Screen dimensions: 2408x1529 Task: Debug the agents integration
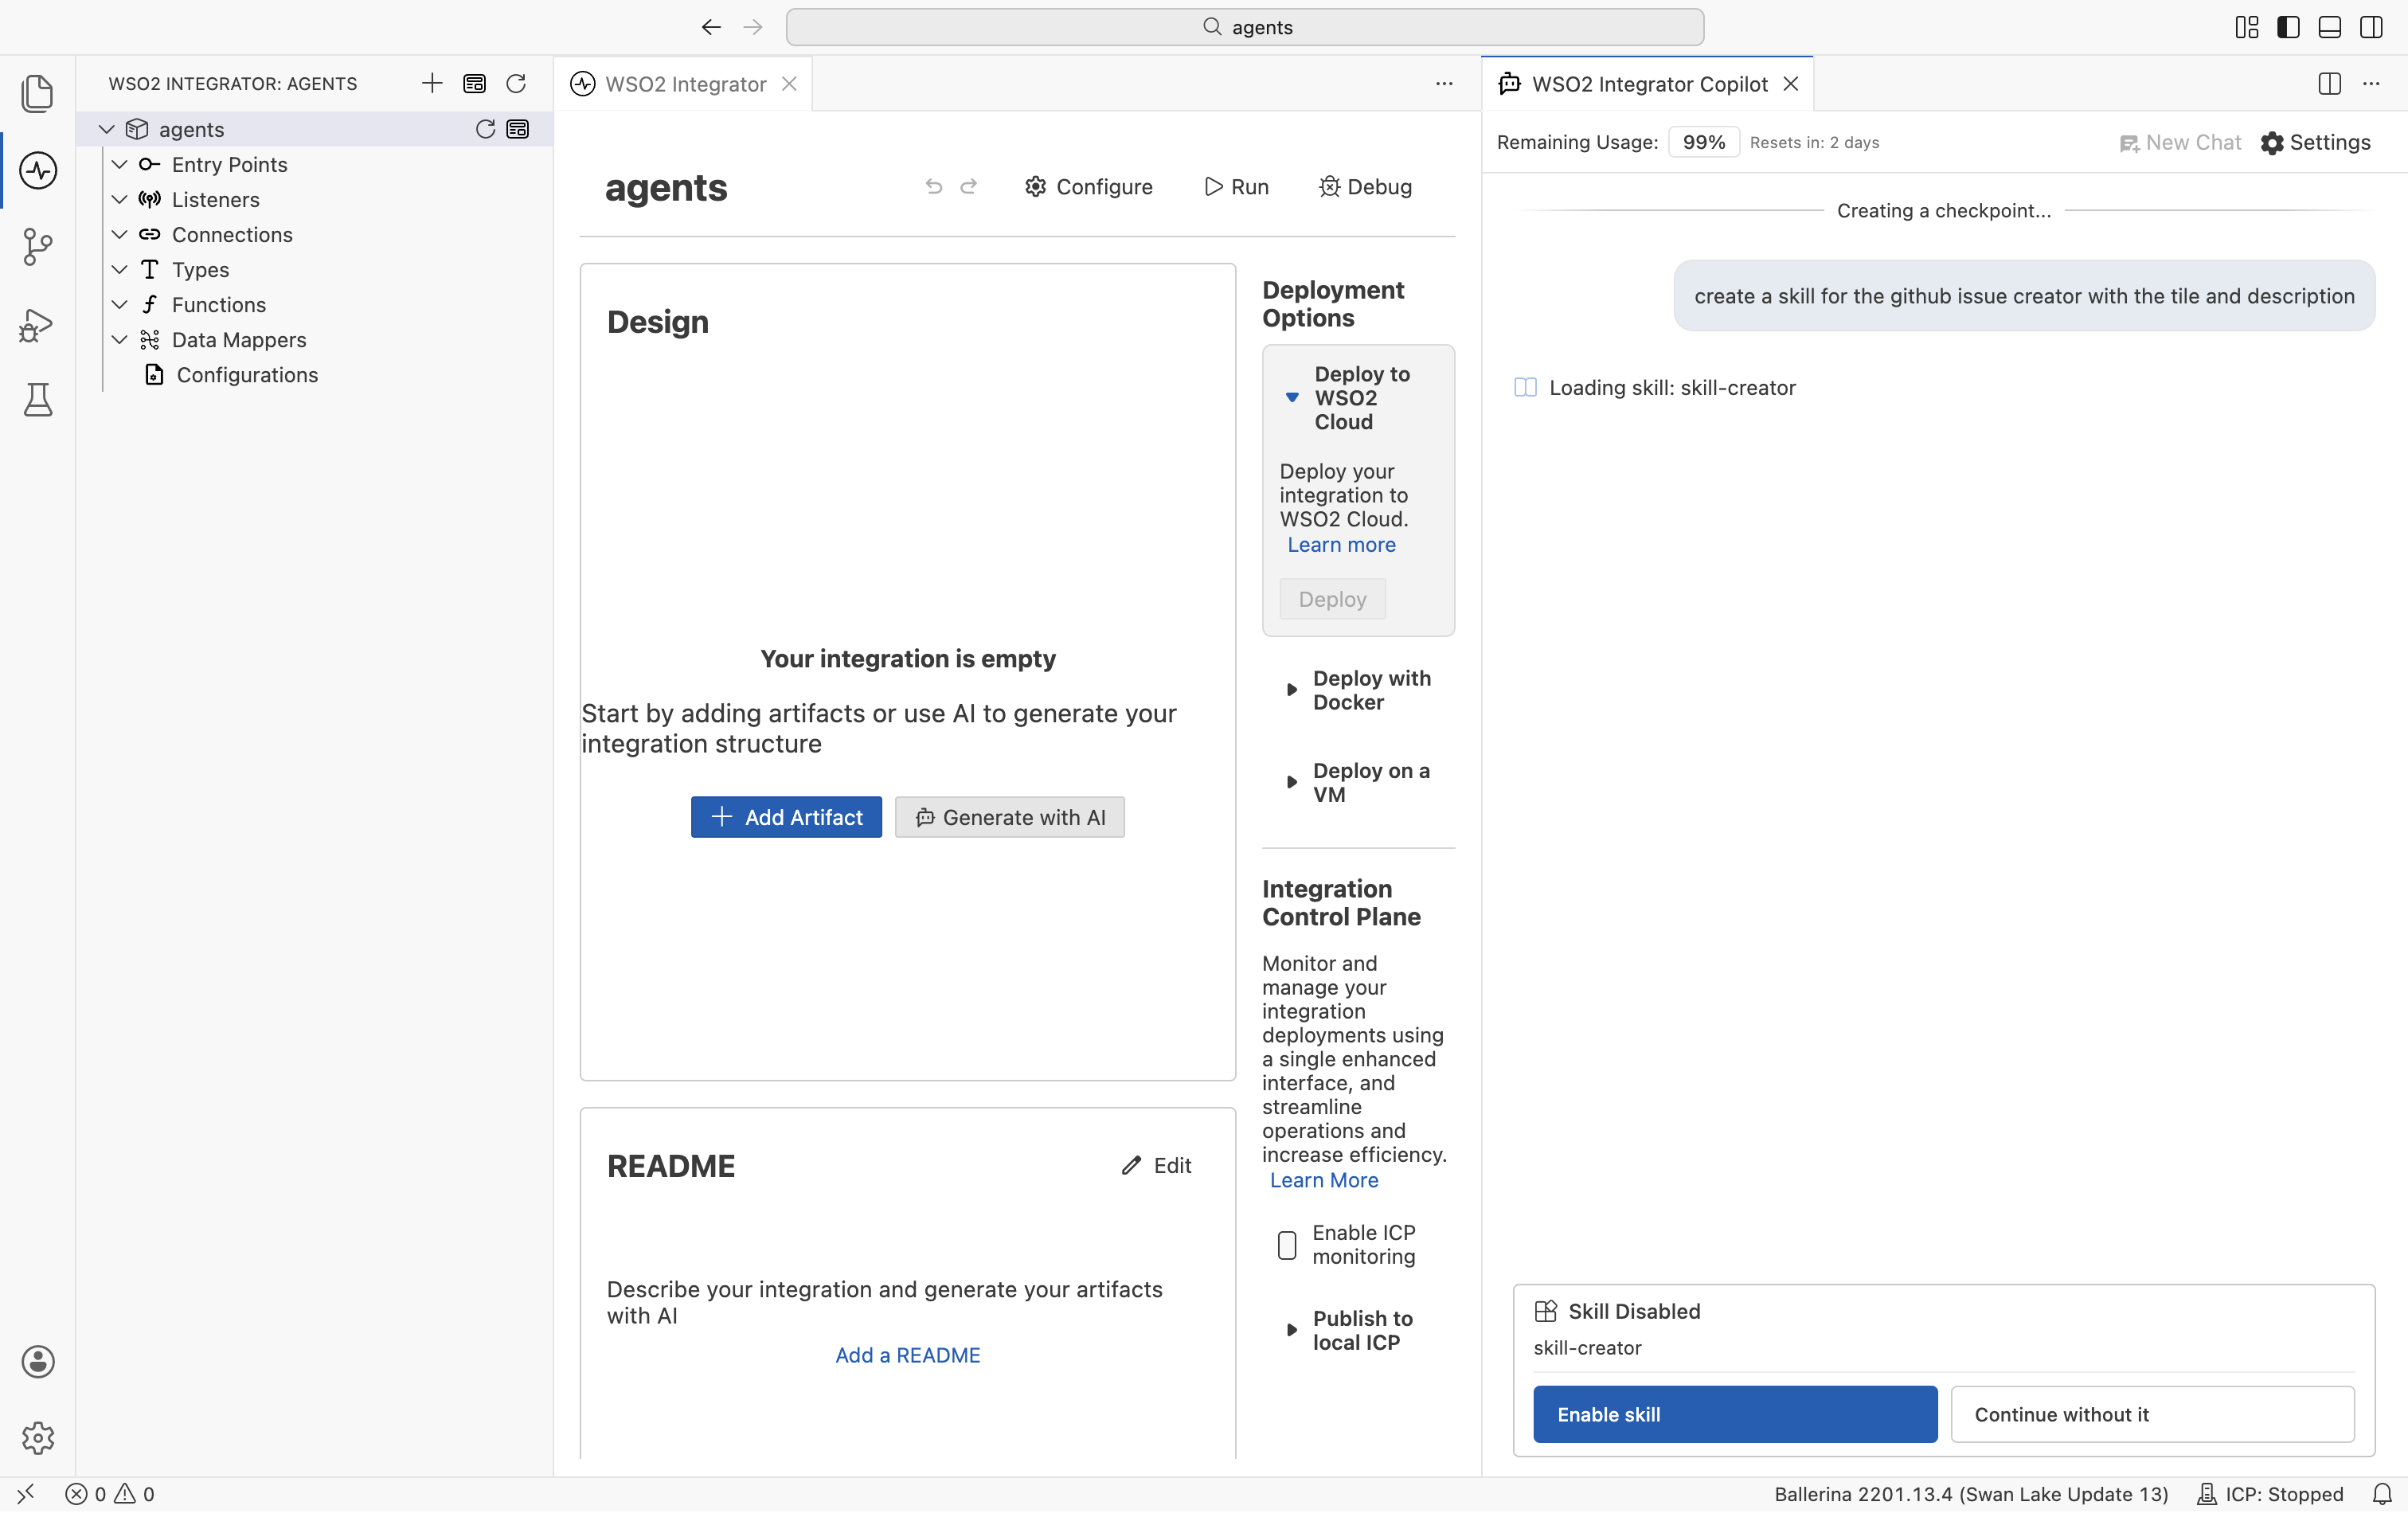coord(1365,186)
